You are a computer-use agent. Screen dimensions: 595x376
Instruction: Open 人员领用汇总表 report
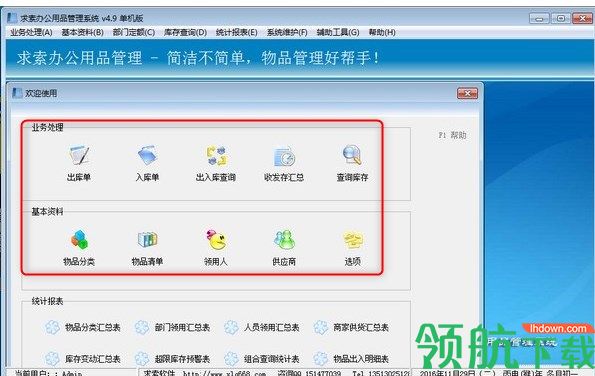(262, 327)
